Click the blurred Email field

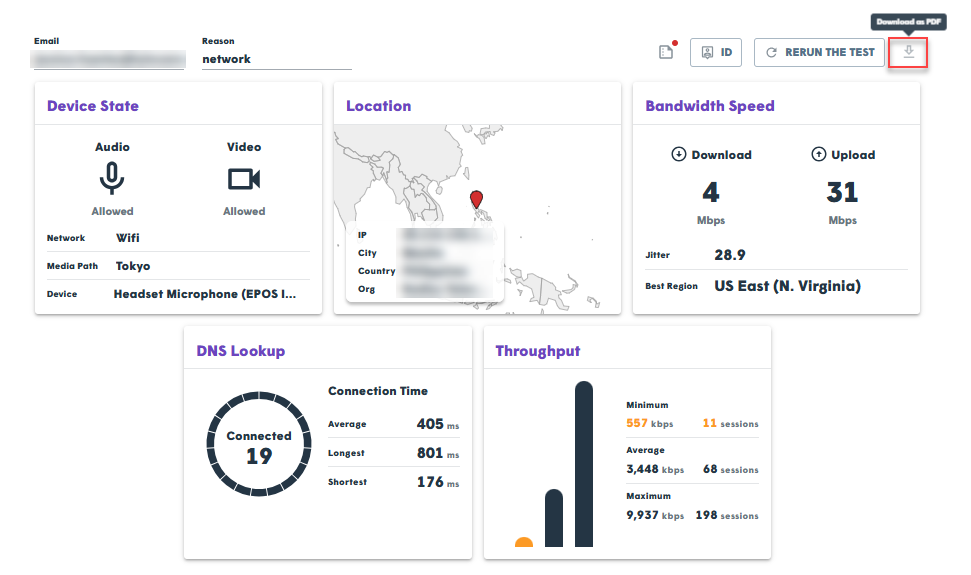108,59
